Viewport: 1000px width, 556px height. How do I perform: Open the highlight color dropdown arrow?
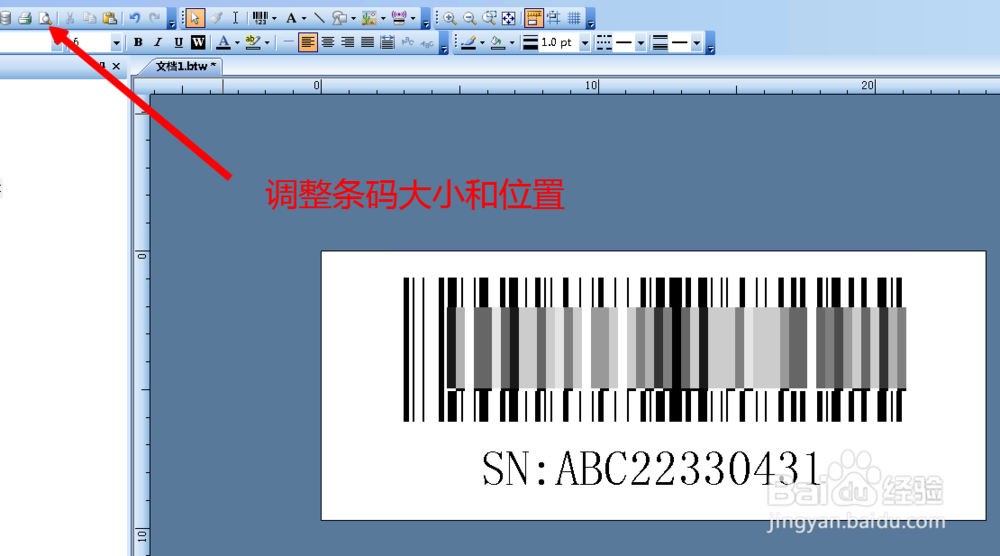(x=267, y=43)
